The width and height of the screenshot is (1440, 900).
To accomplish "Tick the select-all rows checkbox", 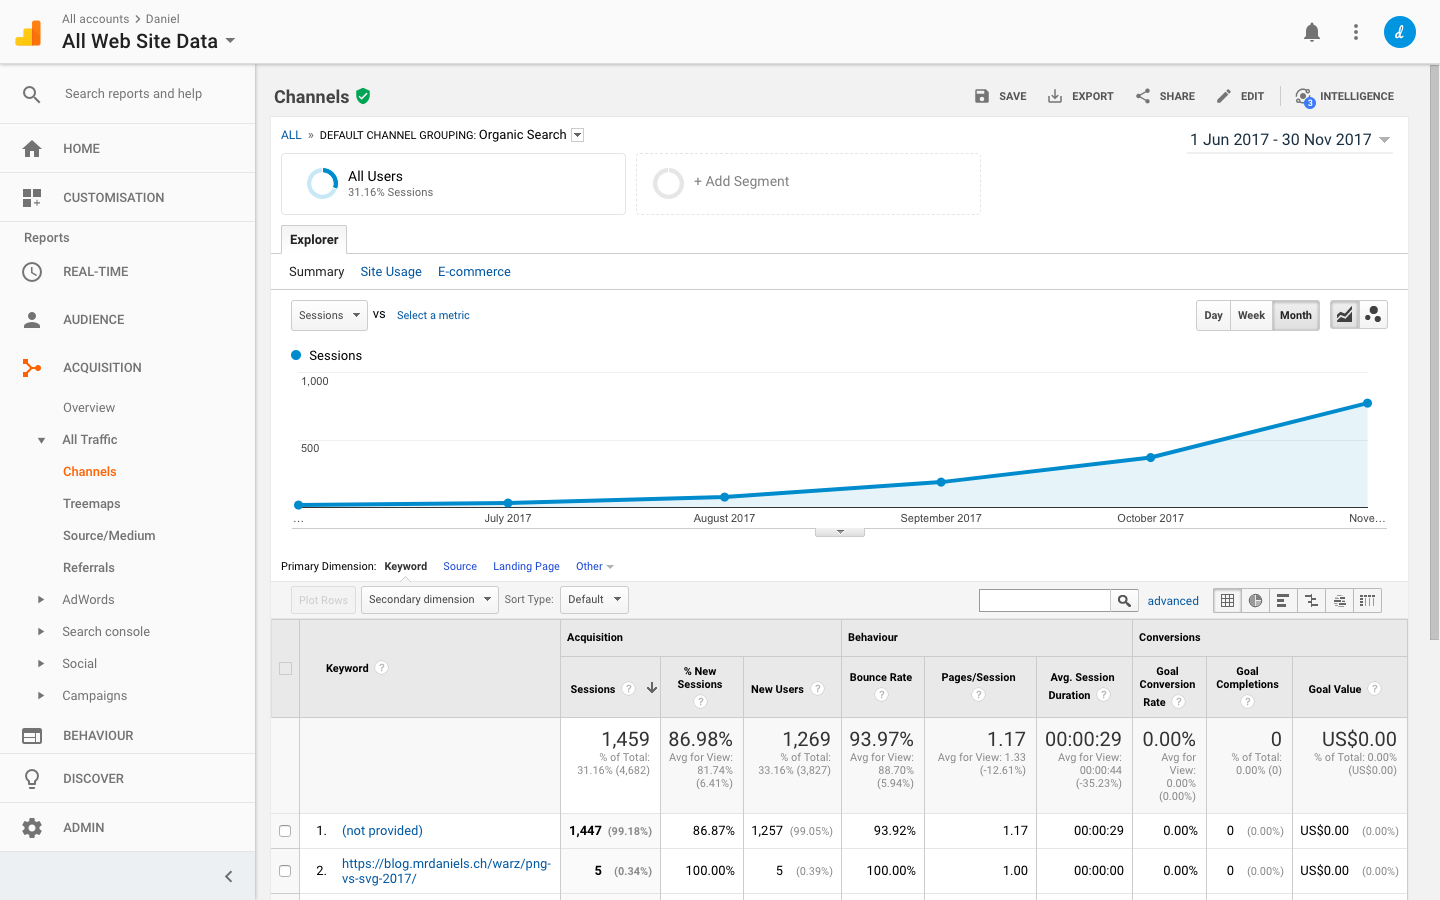I will pyautogui.click(x=286, y=668).
